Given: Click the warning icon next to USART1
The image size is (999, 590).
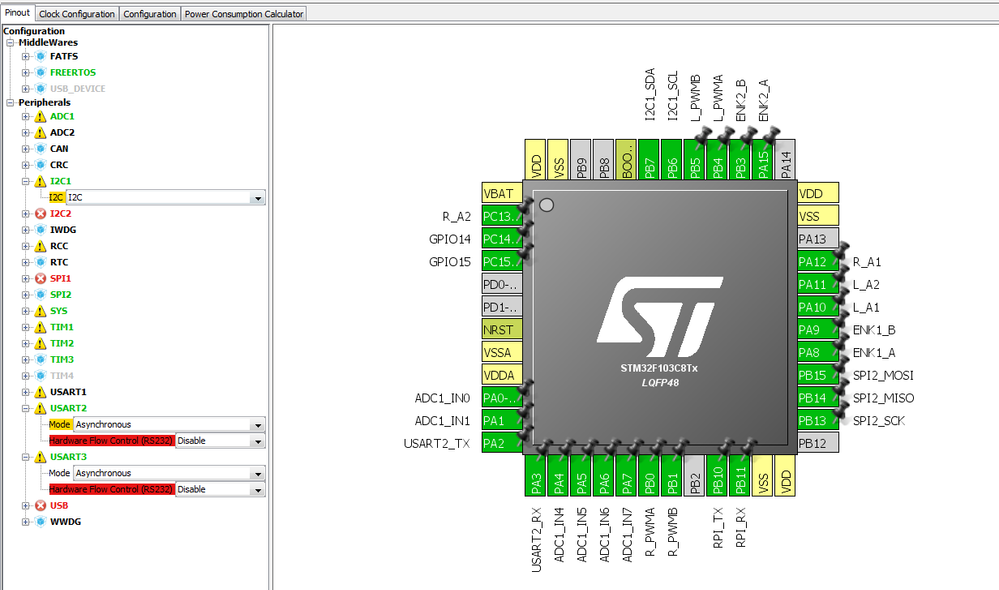Looking at the screenshot, I should tap(40, 392).
